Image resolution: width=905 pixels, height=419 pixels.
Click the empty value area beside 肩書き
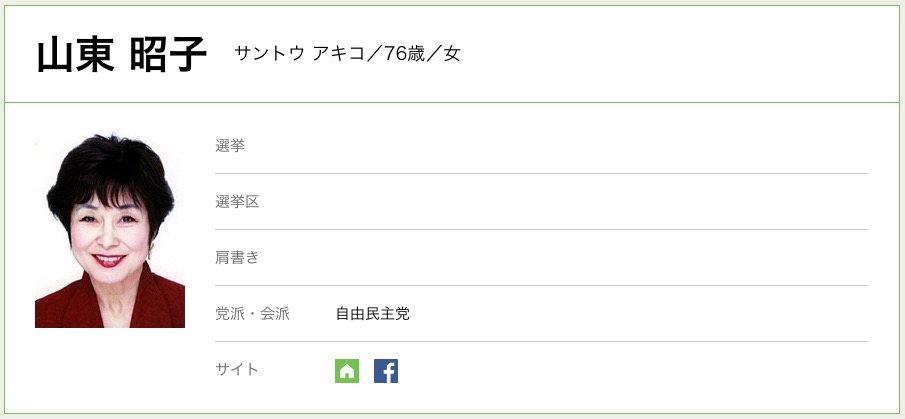point(600,258)
